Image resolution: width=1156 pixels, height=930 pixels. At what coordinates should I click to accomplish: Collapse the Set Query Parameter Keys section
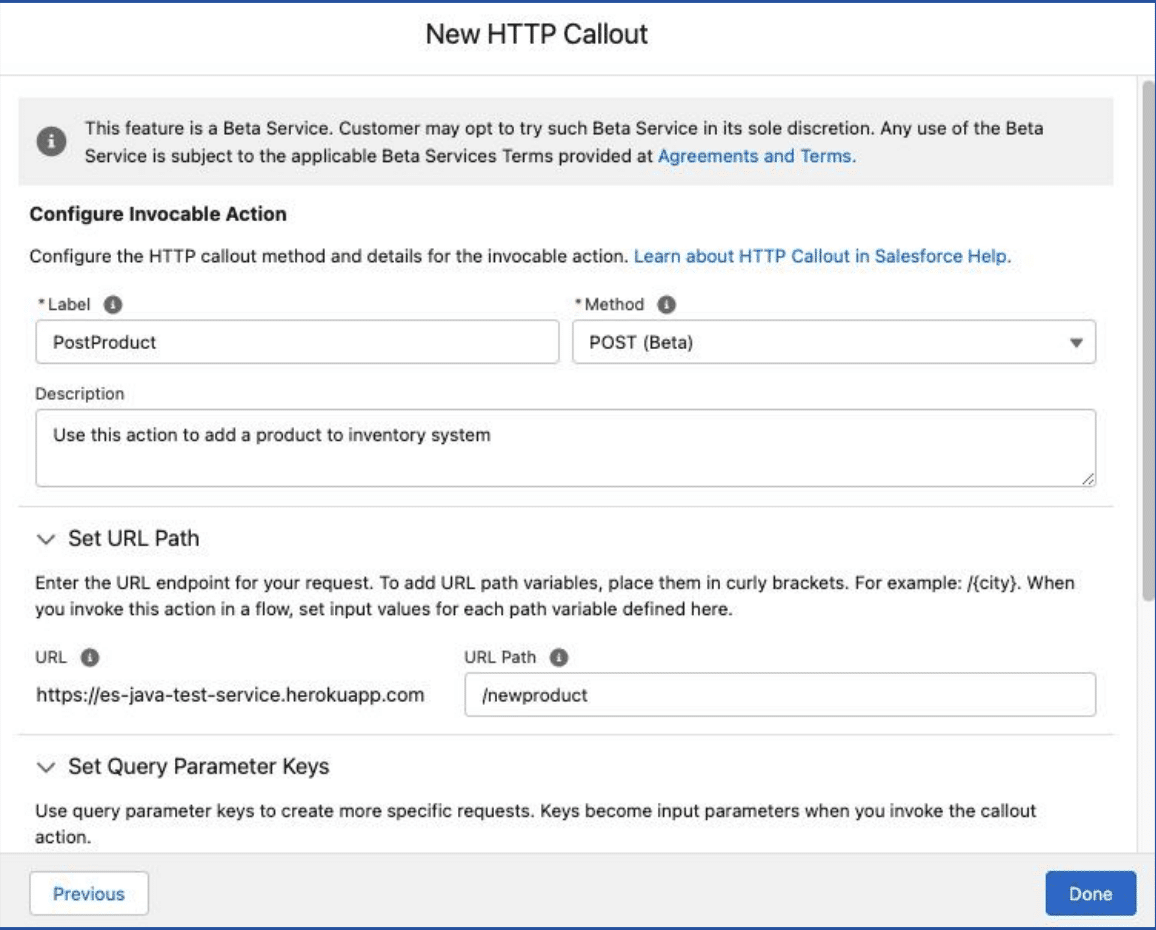click(x=45, y=767)
